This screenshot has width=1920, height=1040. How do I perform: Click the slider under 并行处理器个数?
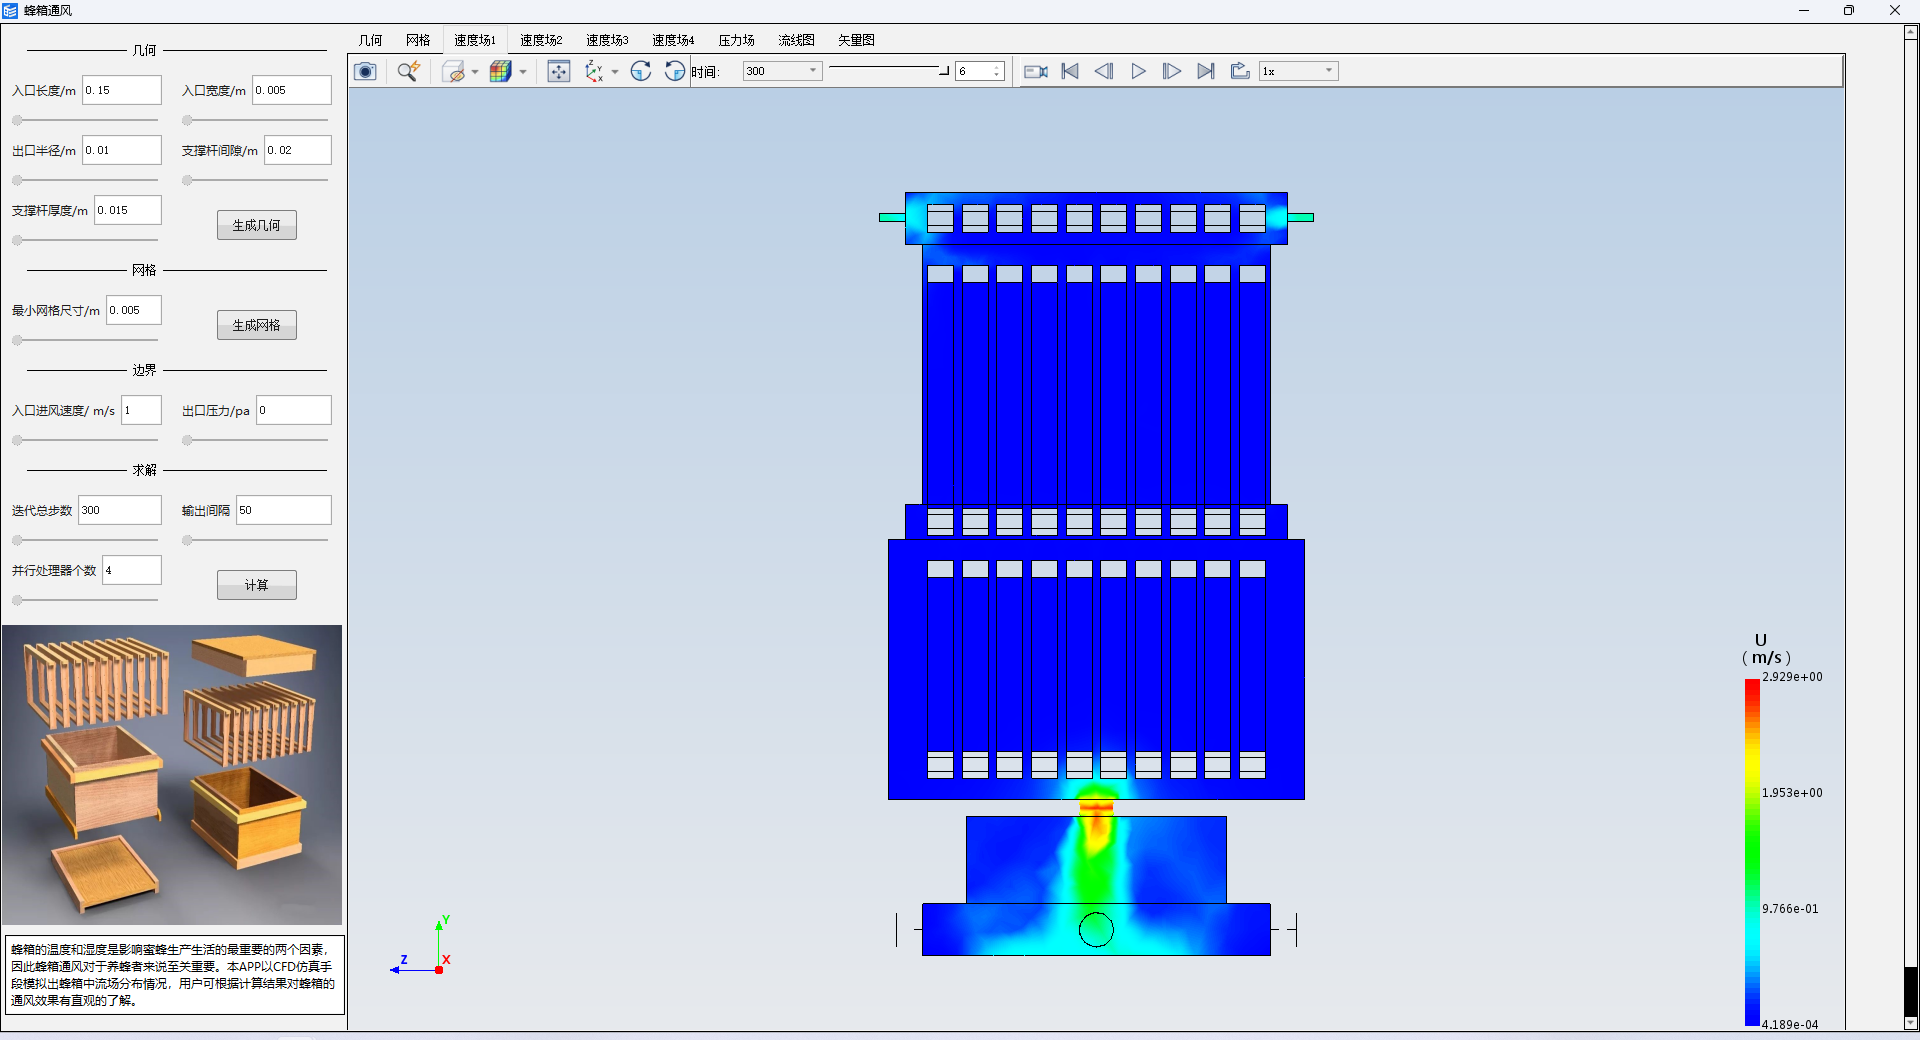85,600
